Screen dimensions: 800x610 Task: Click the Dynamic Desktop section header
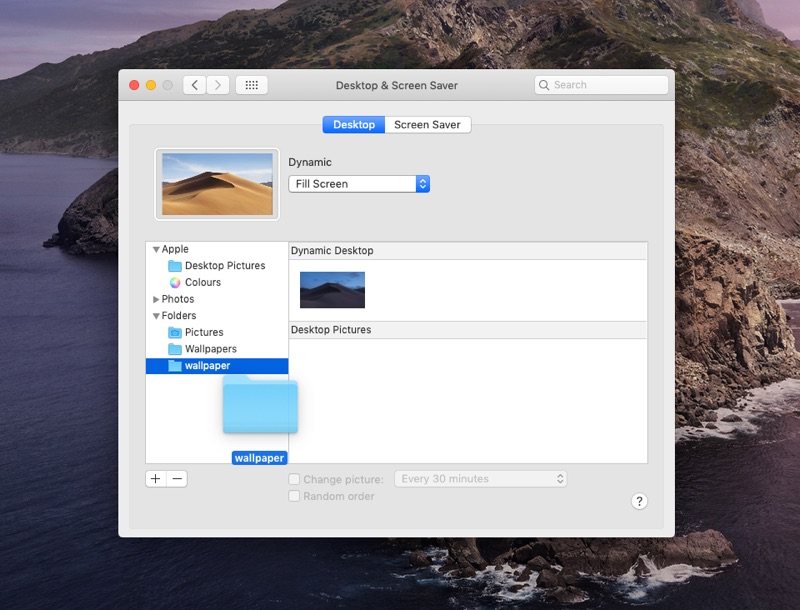(x=468, y=251)
